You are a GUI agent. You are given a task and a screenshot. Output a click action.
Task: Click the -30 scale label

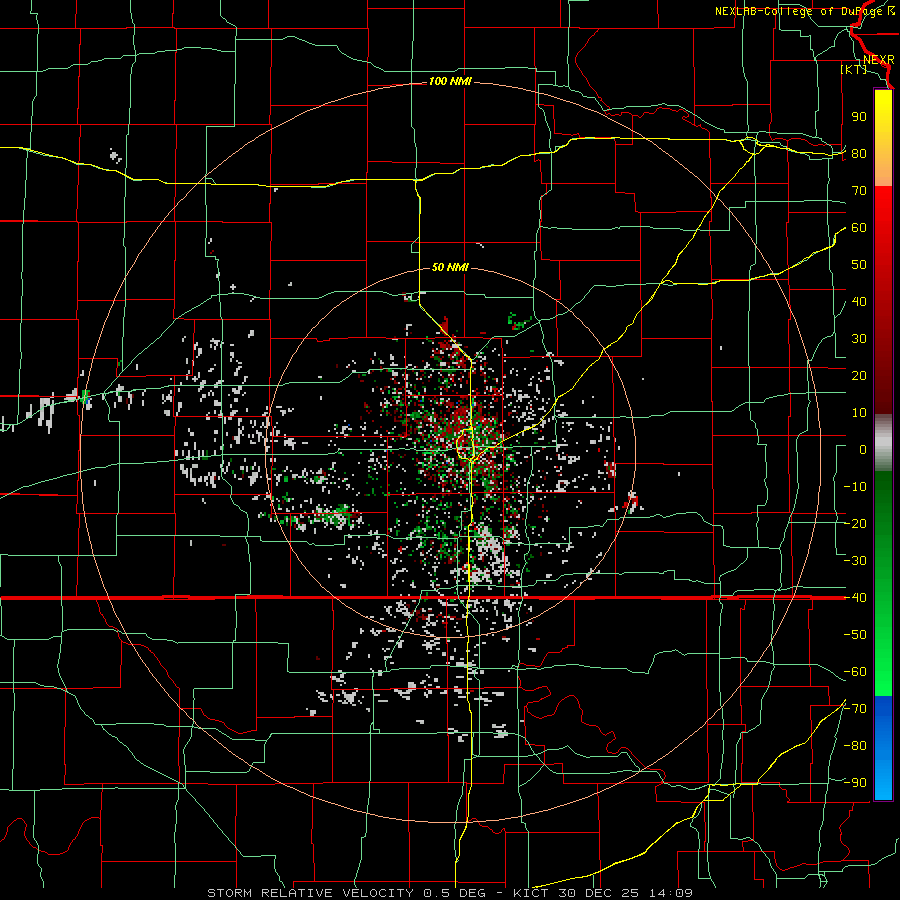click(855, 561)
